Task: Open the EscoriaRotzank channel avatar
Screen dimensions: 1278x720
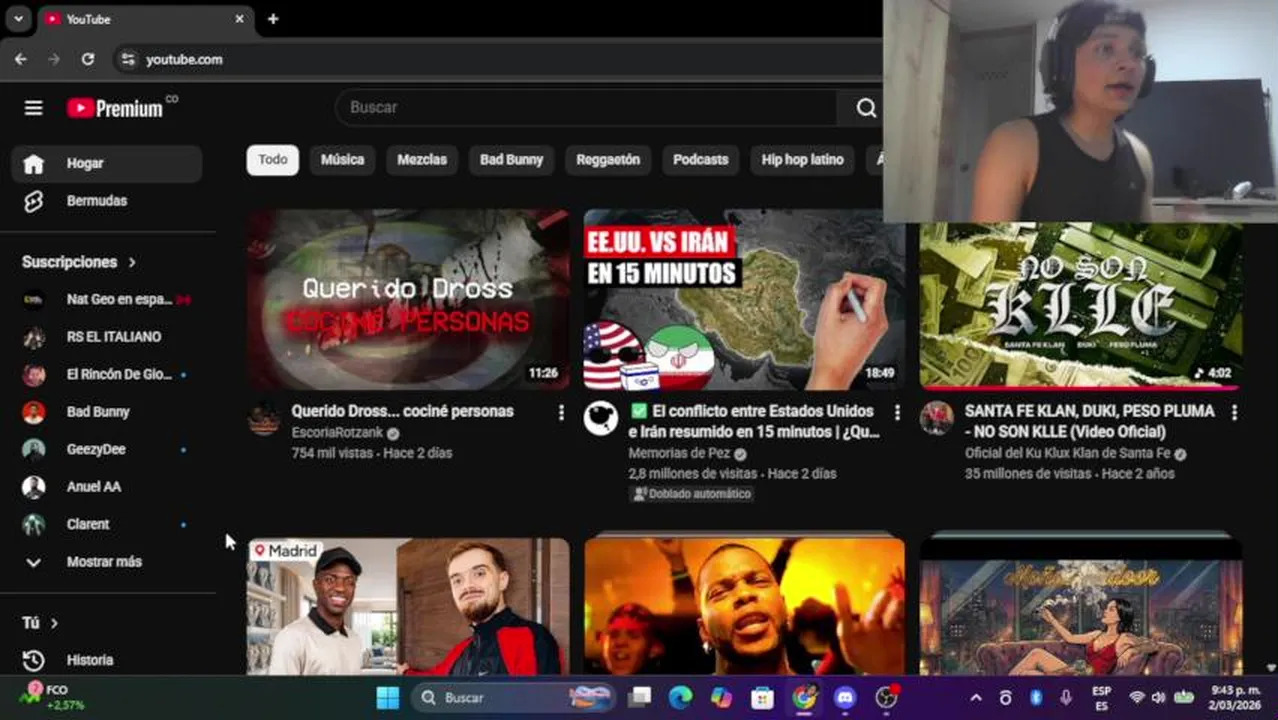Action: tap(264, 419)
